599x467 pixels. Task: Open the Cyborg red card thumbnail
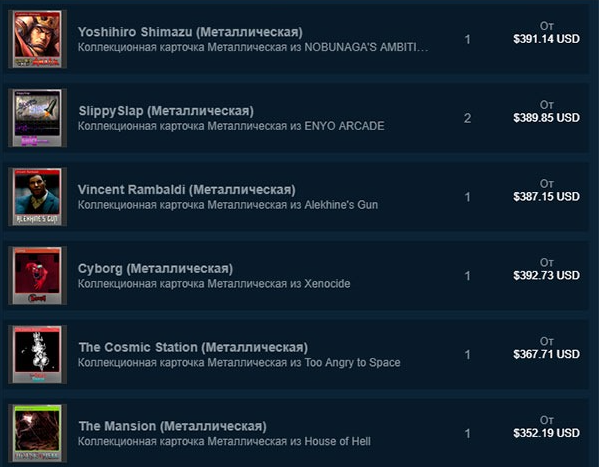[x=37, y=276]
